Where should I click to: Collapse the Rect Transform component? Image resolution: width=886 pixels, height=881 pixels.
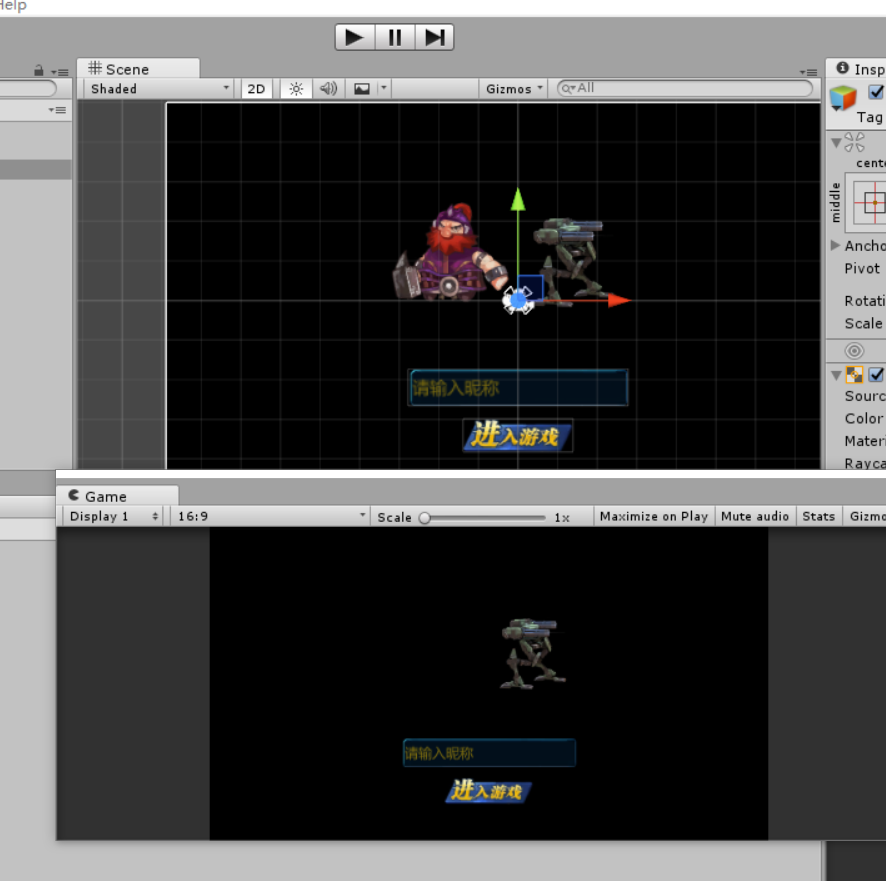pos(836,143)
